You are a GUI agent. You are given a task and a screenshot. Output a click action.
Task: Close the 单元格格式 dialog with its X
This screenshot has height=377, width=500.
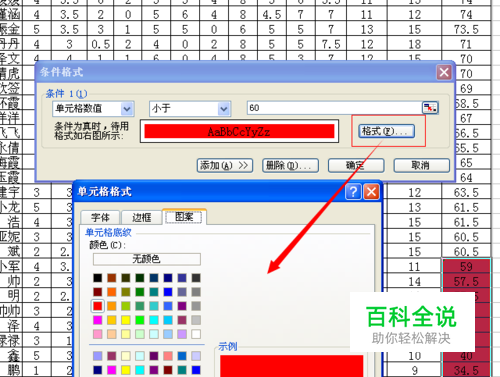click(x=372, y=192)
